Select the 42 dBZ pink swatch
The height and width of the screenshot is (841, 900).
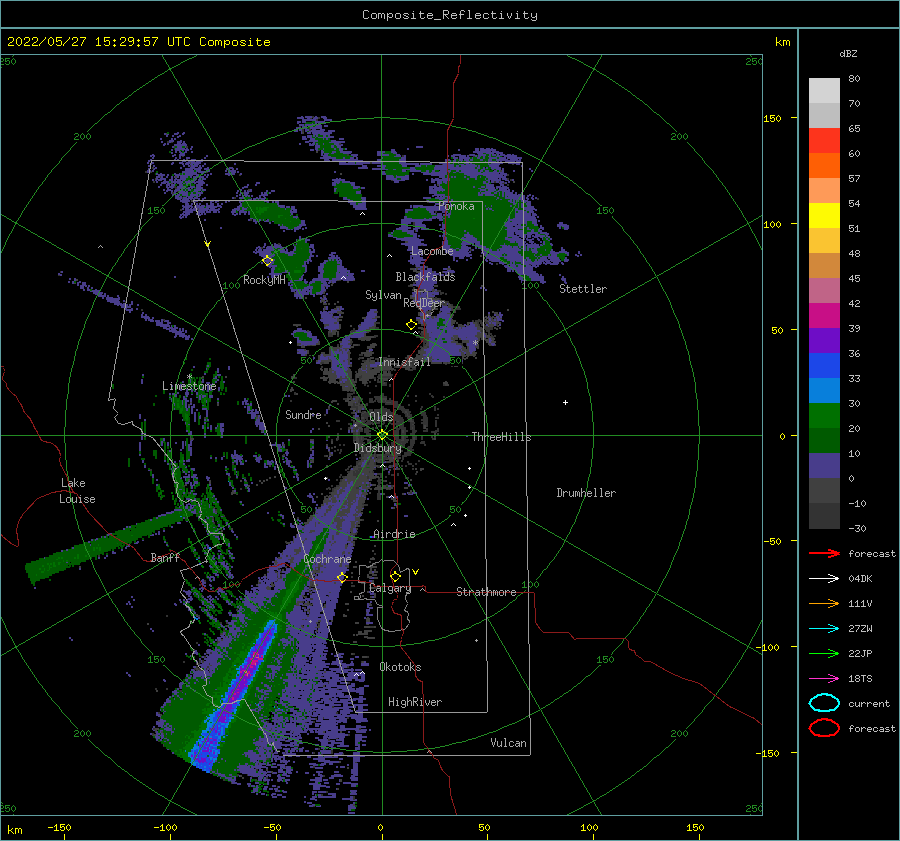824,290
